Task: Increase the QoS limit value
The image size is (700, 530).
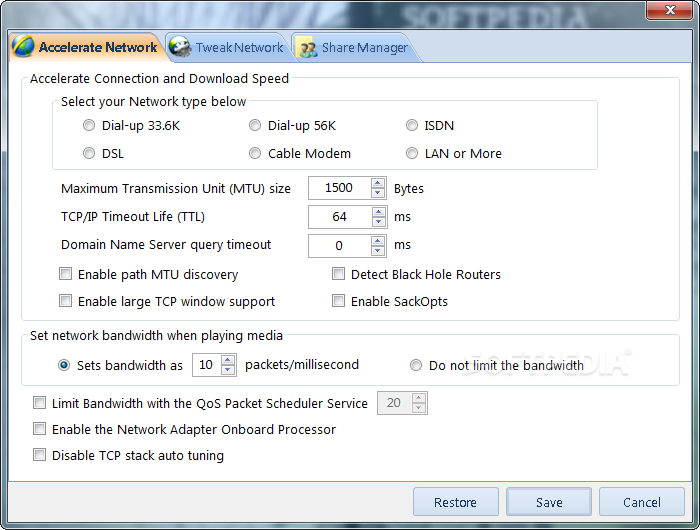Action: (x=419, y=398)
